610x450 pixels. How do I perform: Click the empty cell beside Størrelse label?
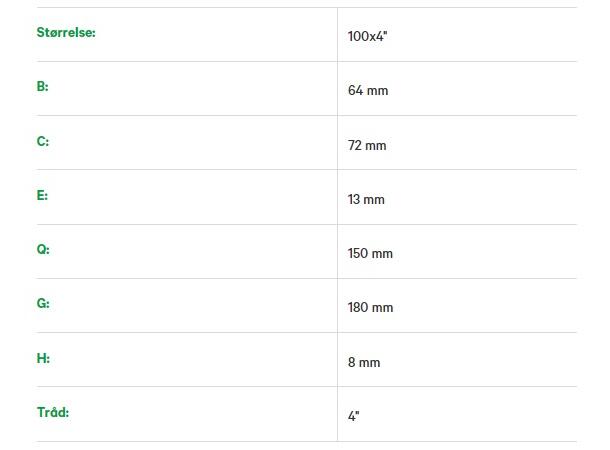click(216, 34)
